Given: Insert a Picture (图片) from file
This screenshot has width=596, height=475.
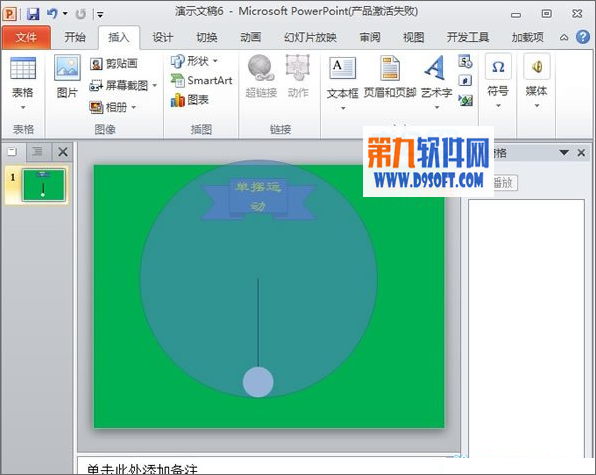Looking at the screenshot, I should [67, 68].
